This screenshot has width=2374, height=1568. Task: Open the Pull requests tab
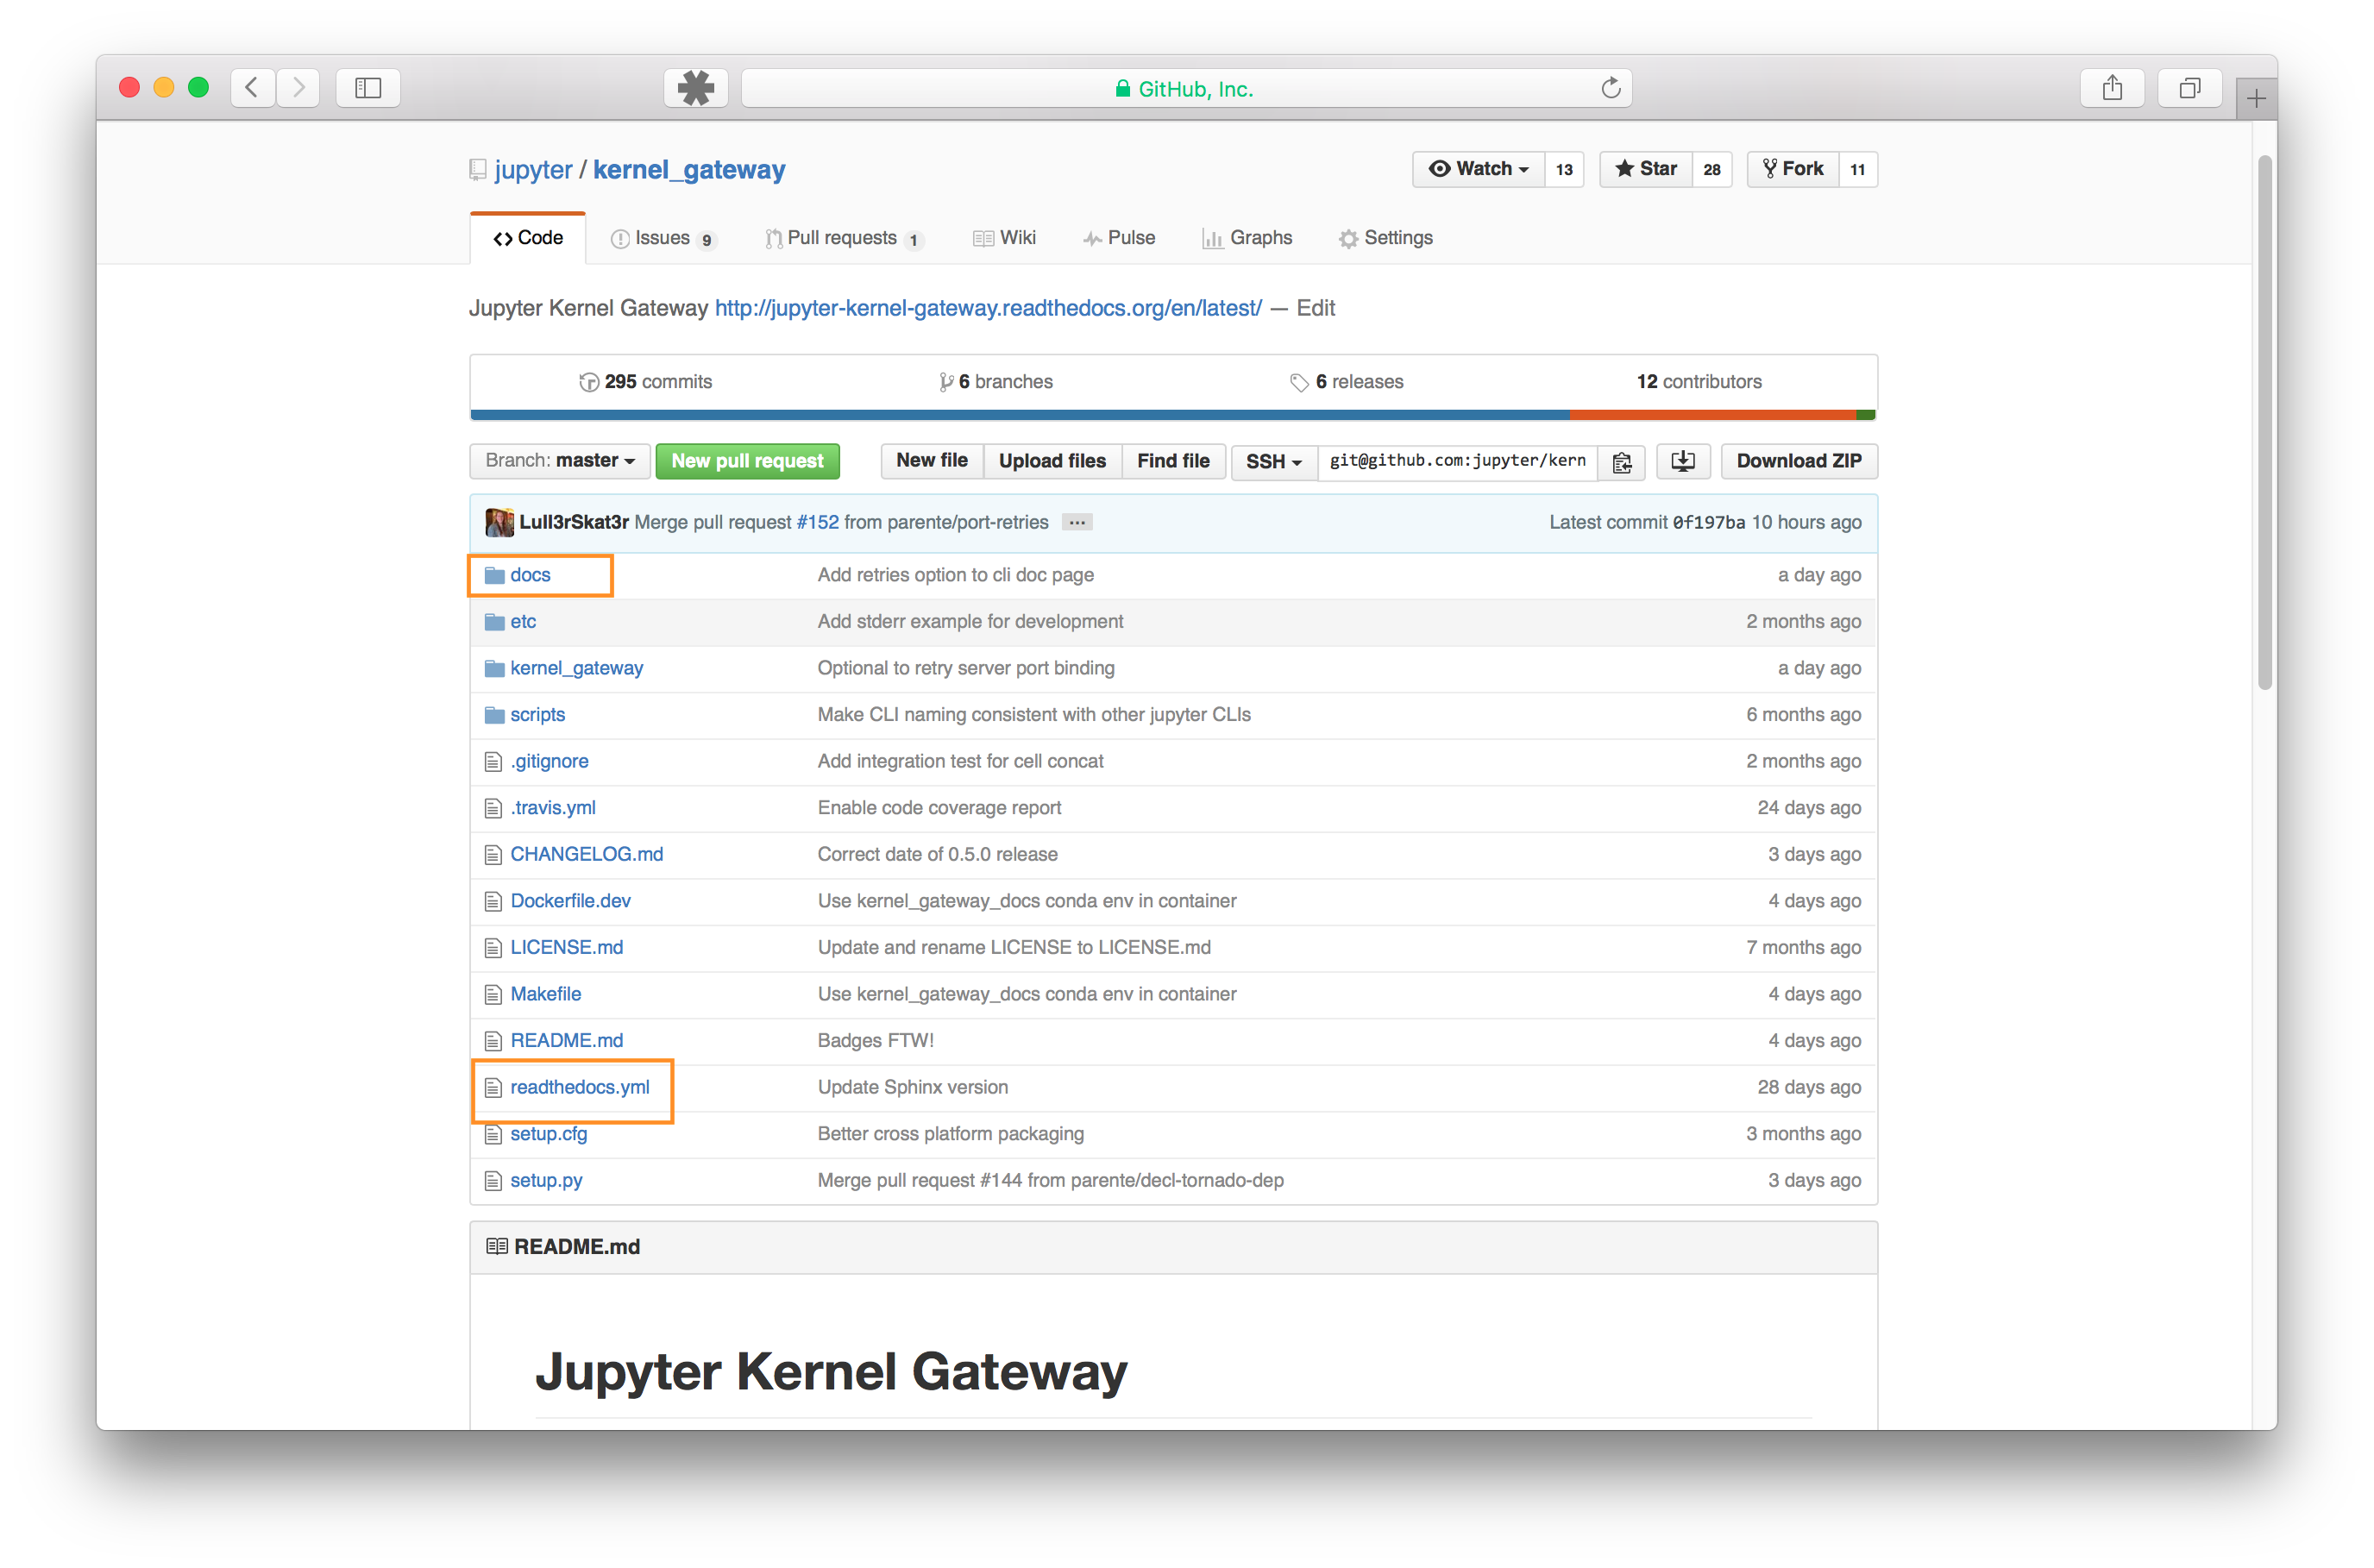coord(842,238)
